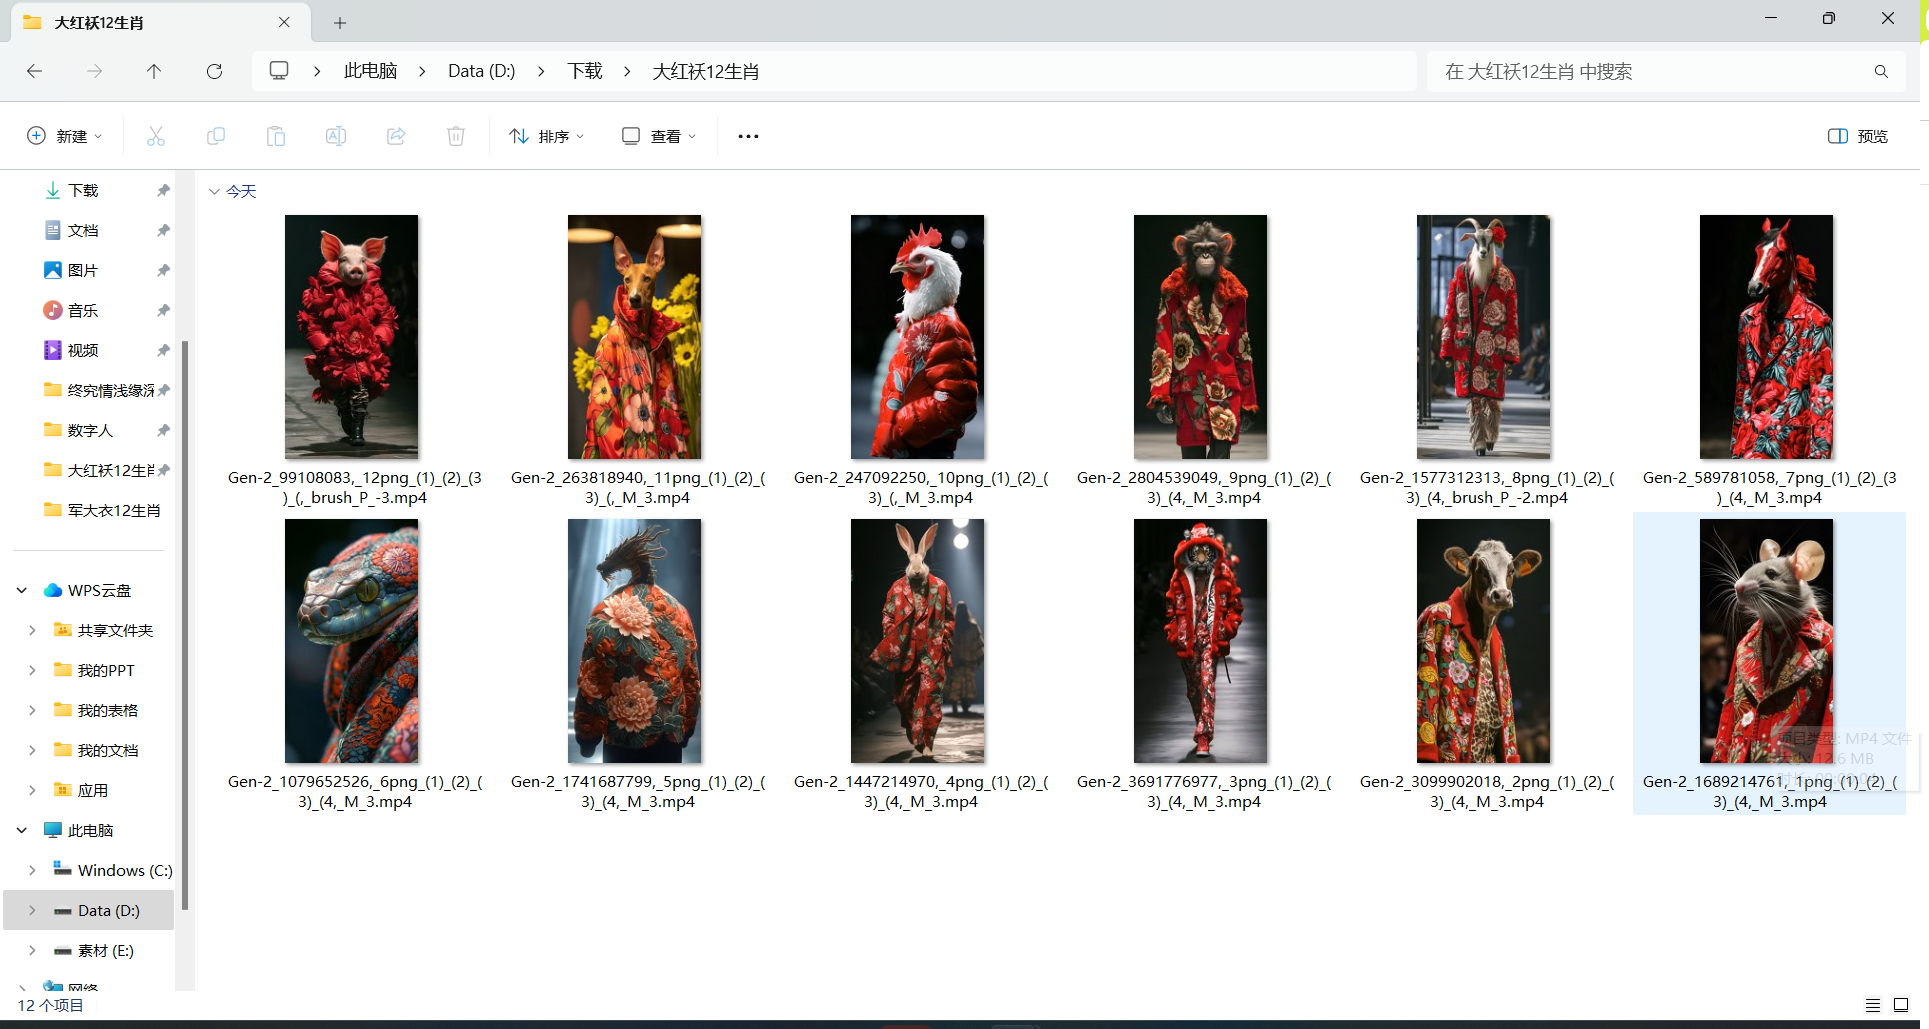Viewport: 1929px width, 1029px height.
Task: Select the goat video 8png thumbnail
Action: coord(1483,337)
